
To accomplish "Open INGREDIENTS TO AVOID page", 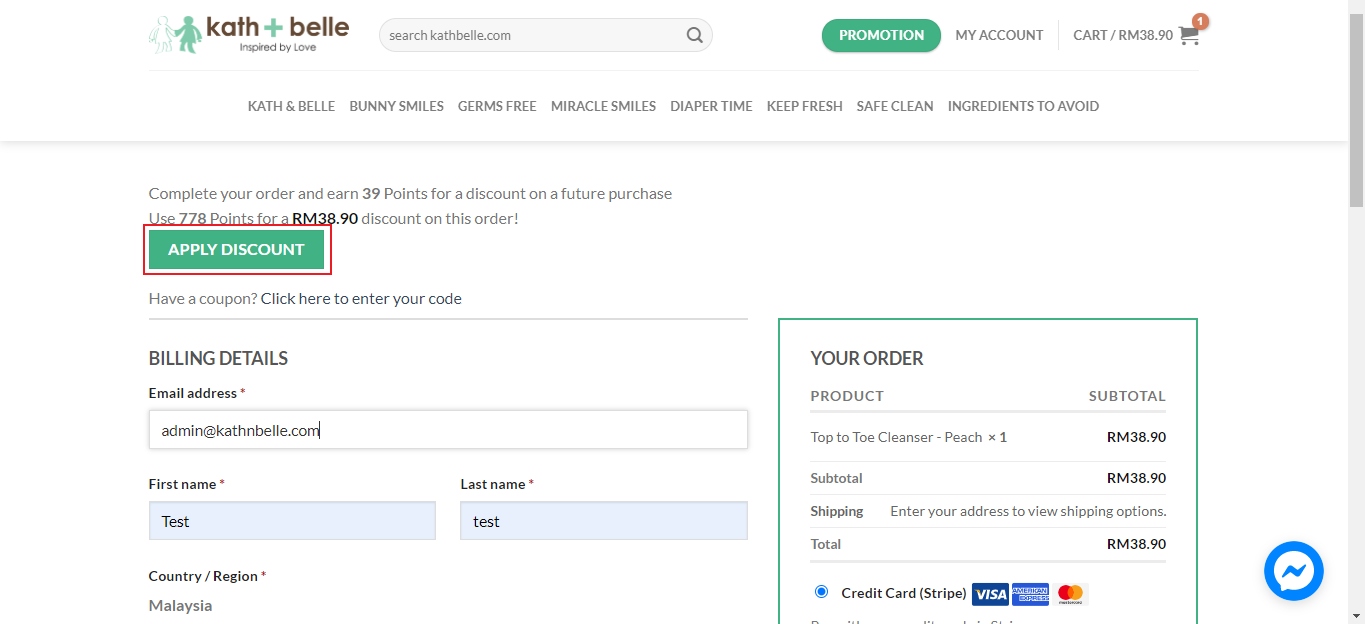I will pos(1023,106).
